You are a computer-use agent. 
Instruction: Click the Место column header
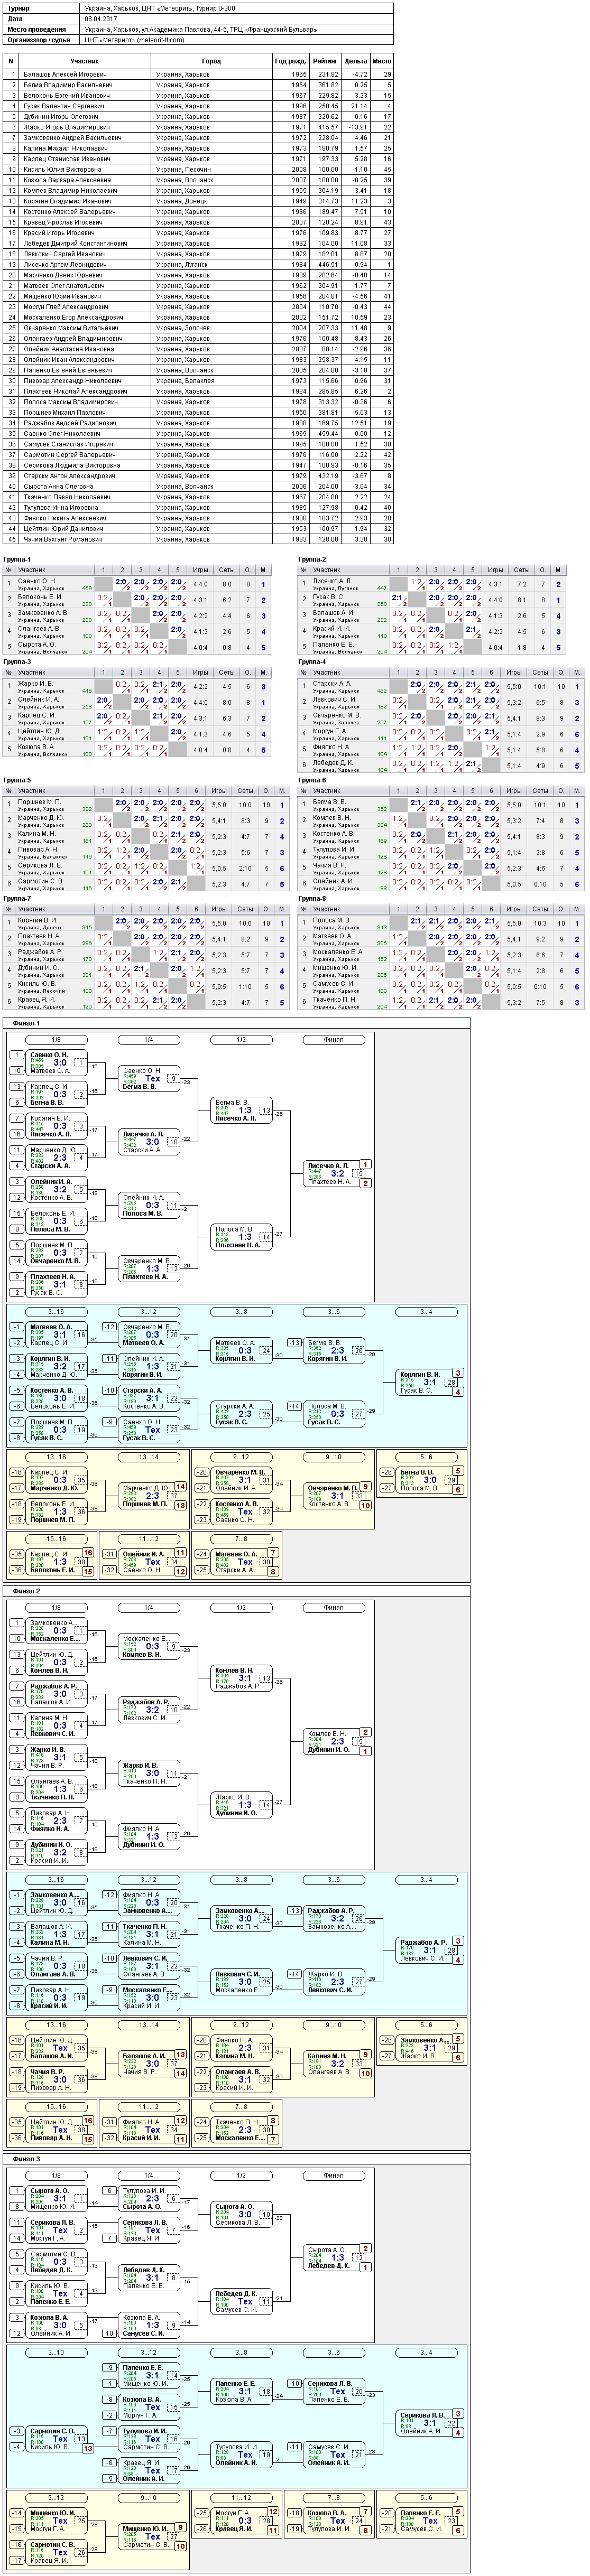point(381,61)
